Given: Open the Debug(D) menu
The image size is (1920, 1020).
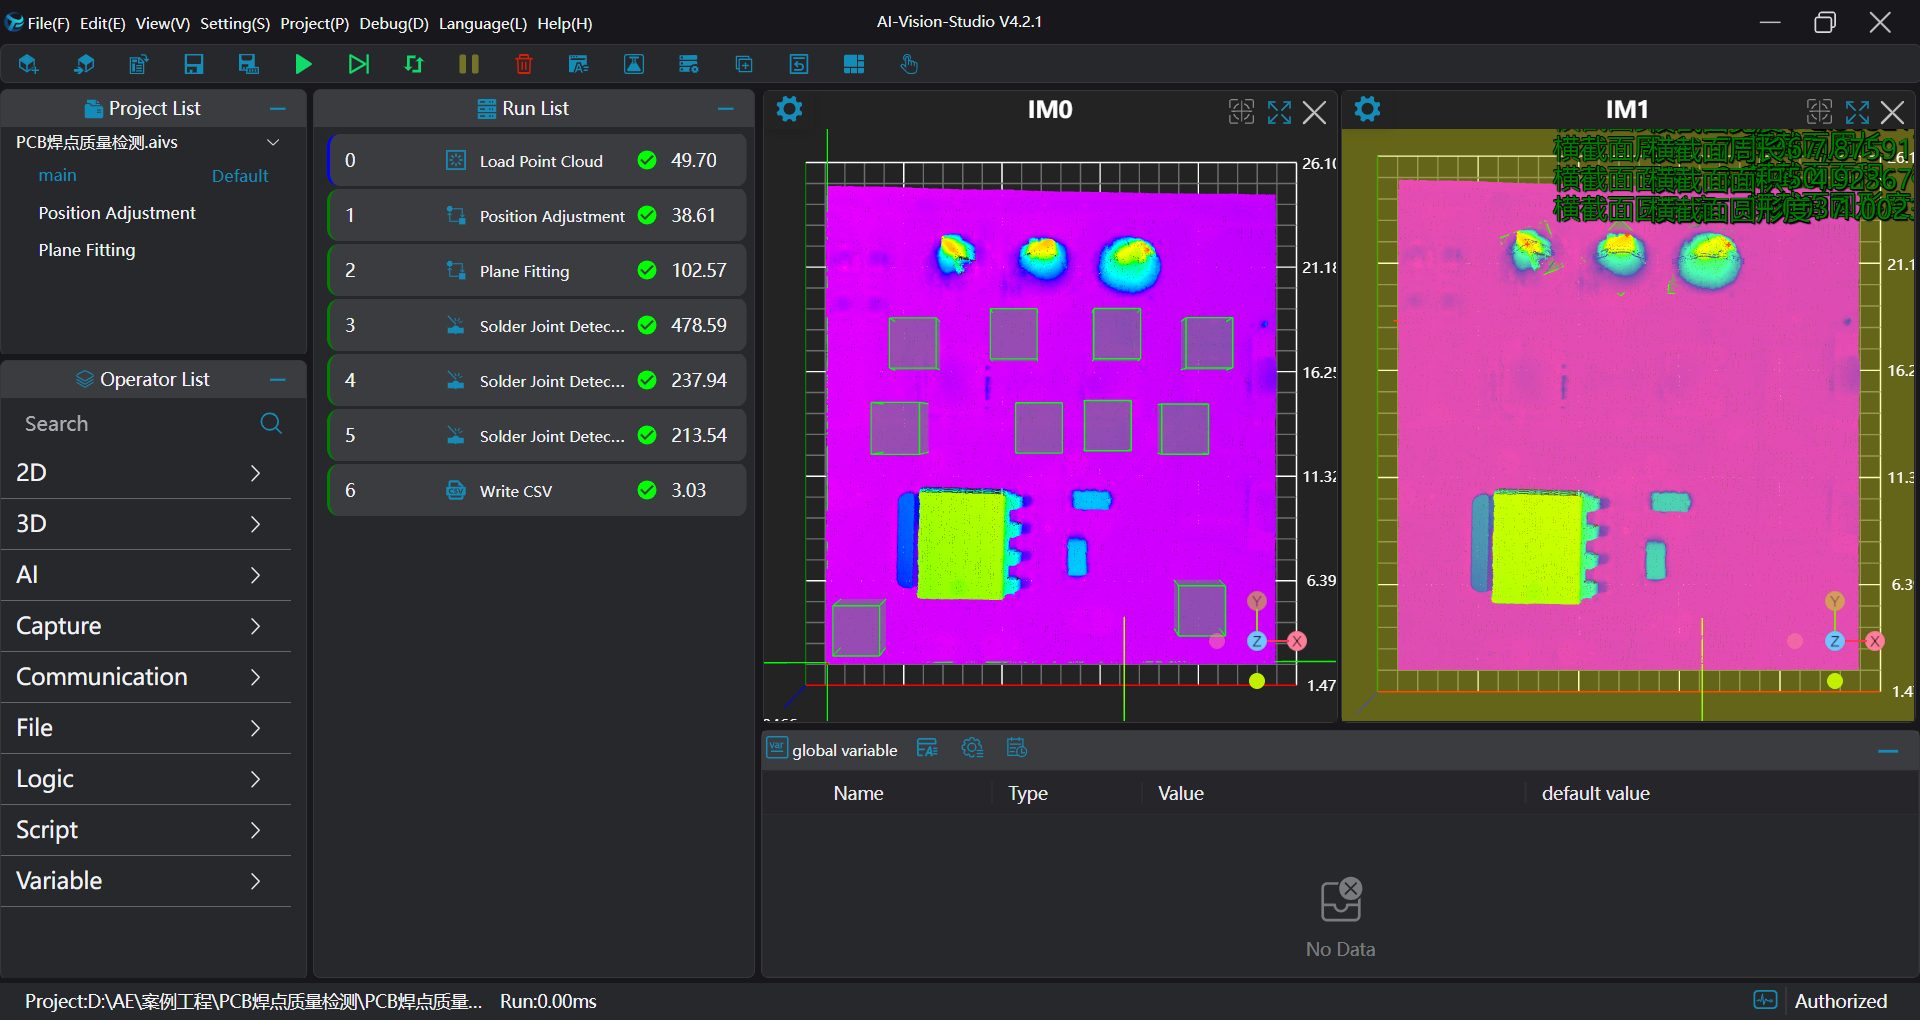Looking at the screenshot, I should (393, 23).
